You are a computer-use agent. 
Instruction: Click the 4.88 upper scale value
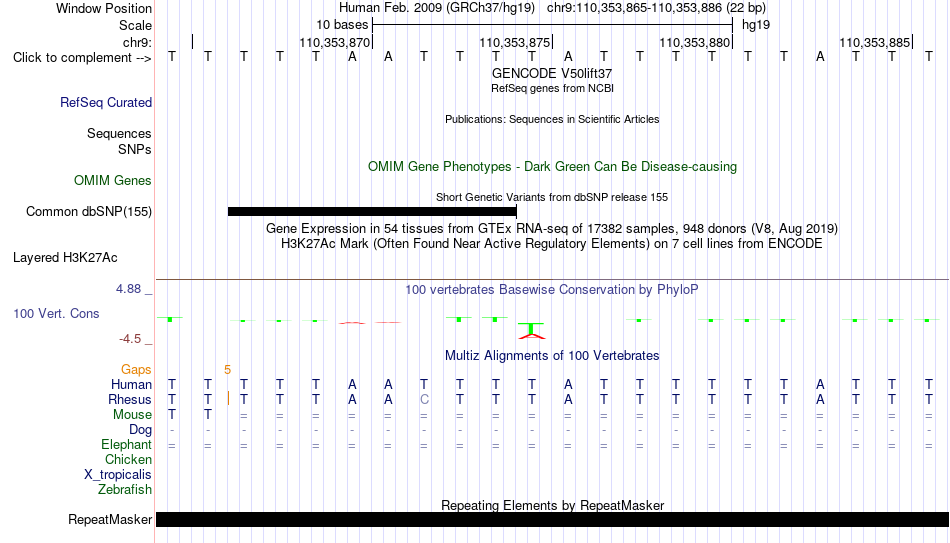click(128, 289)
